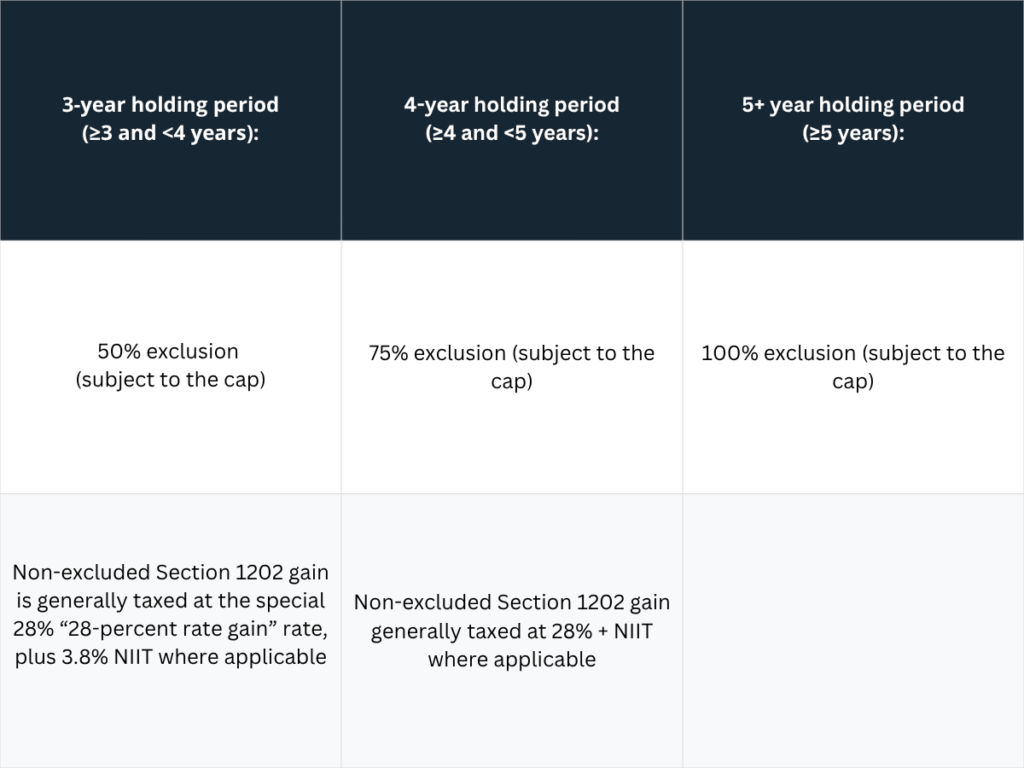1024x768 pixels.
Task: Click the "3-year holding period" header title
Action: pyautogui.click(x=170, y=104)
